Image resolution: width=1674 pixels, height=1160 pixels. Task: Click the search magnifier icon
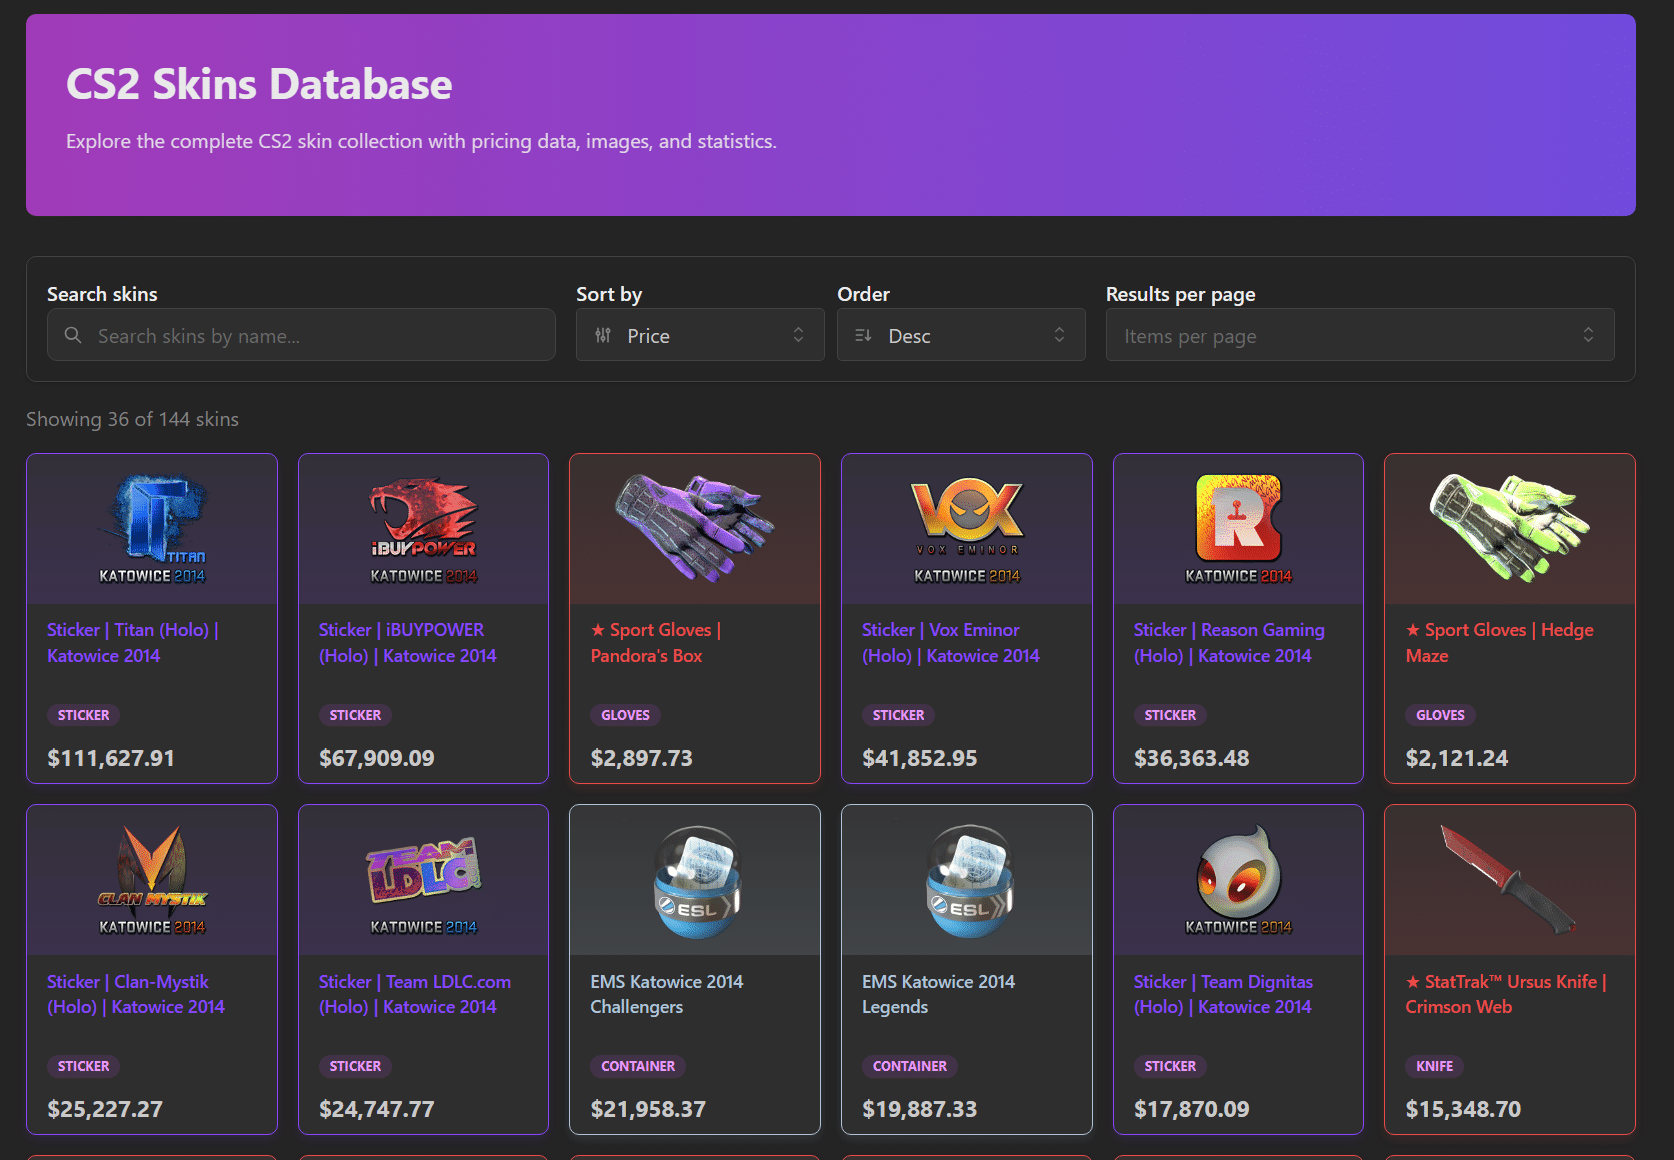coord(73,335)
